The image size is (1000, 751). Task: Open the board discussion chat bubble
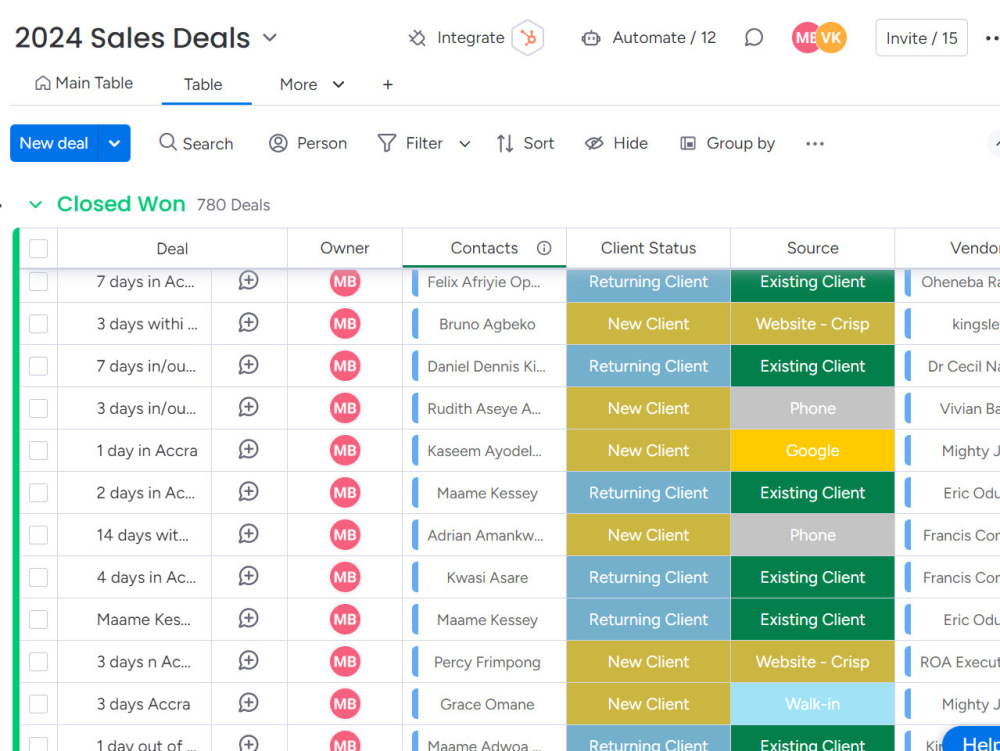[754, 38]
